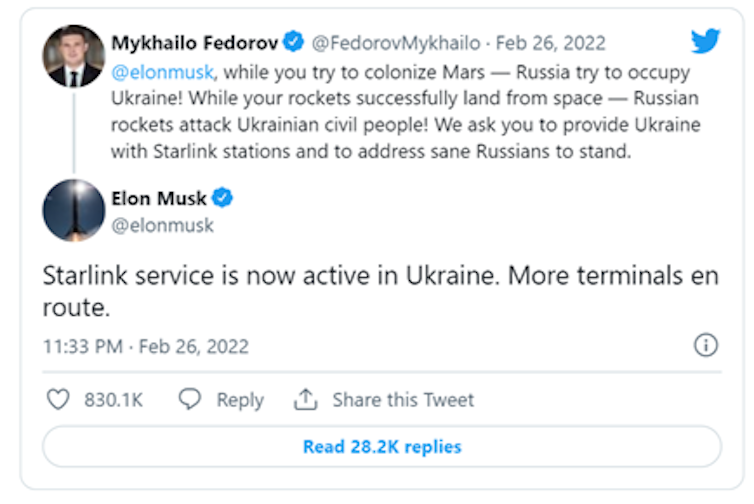This screenshot has height=504, width=754.
Task: Click Elon Musk's verified badge
Action: [x=222, y=198]
